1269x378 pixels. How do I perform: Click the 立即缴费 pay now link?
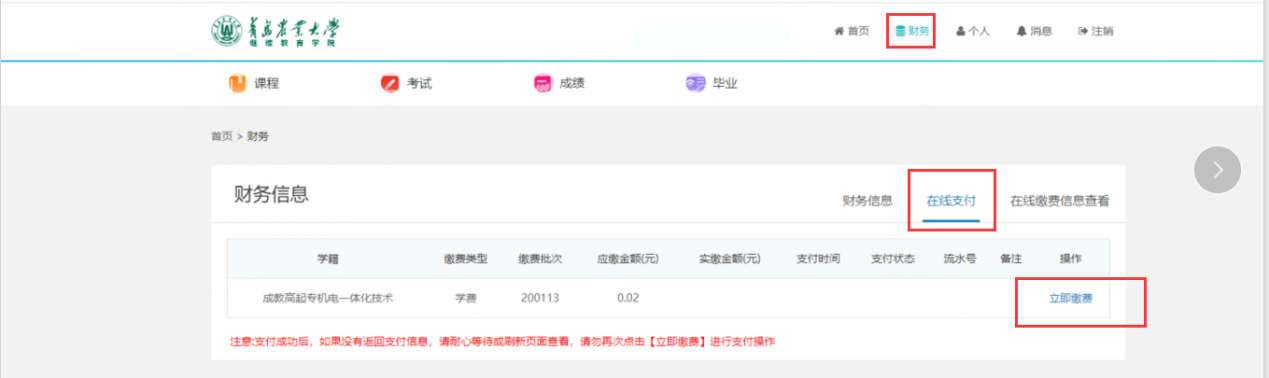click(1070, 298)
